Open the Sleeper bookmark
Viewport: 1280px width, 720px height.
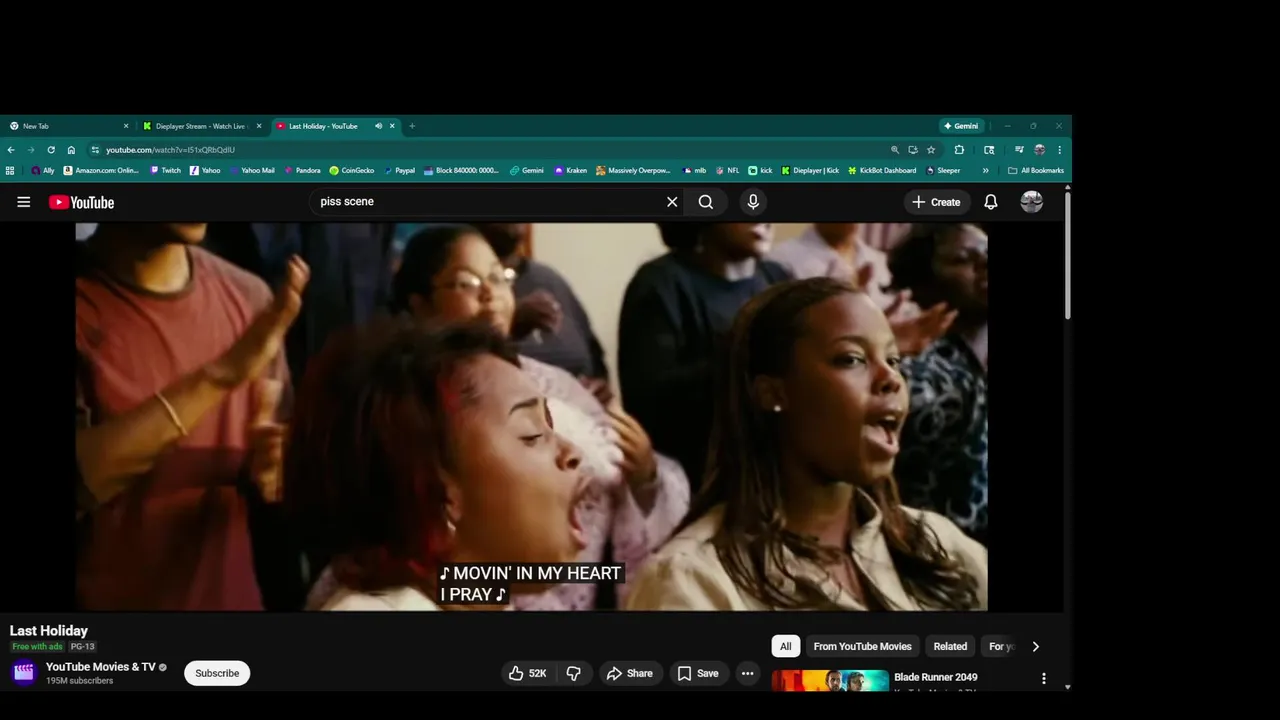coord(943,171)
